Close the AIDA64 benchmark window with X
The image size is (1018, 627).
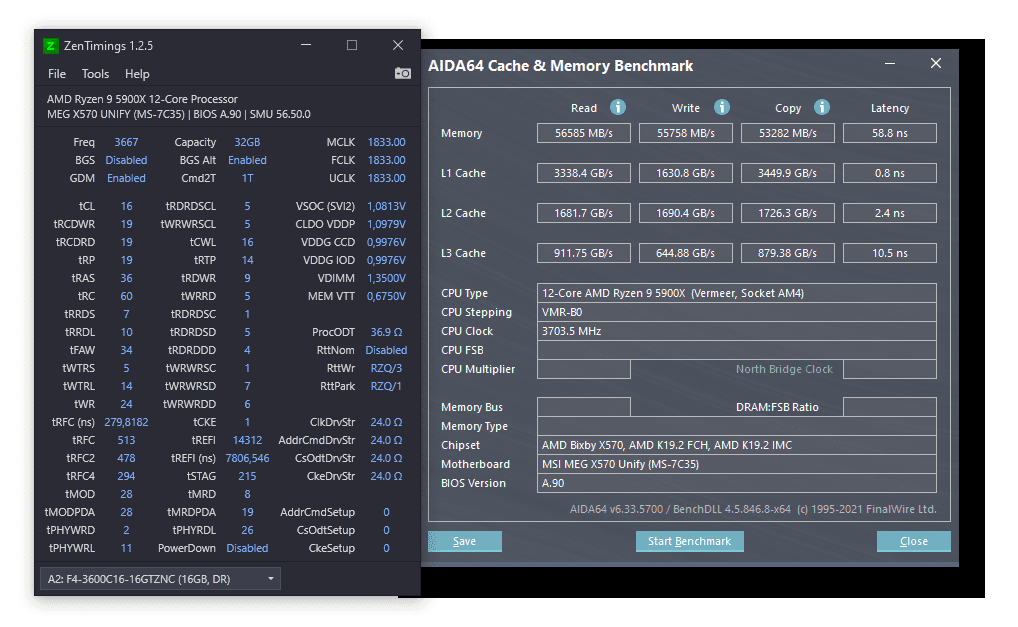[936, 63]
